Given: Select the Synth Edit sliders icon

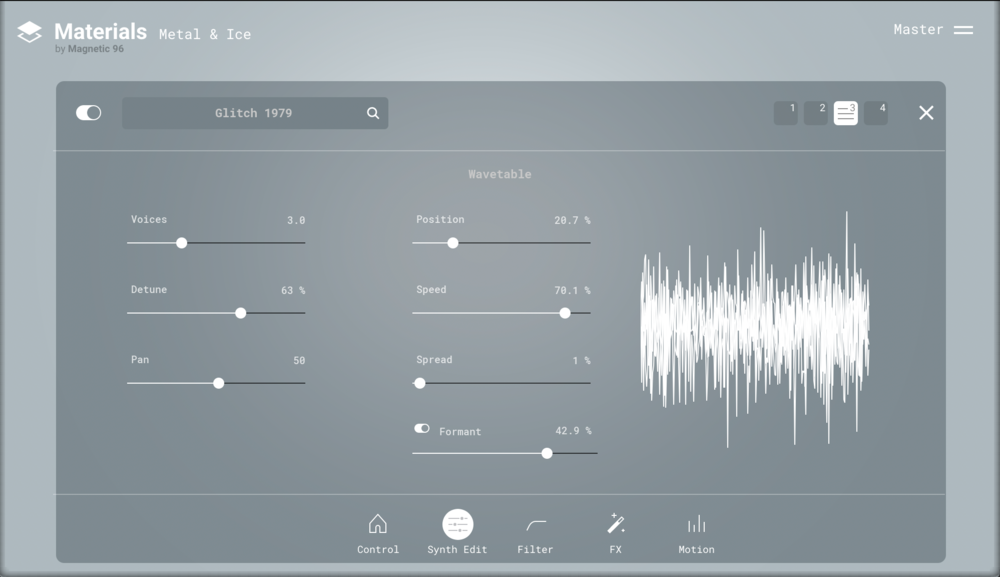Looking at the screenshot, I should coord(457,525).
